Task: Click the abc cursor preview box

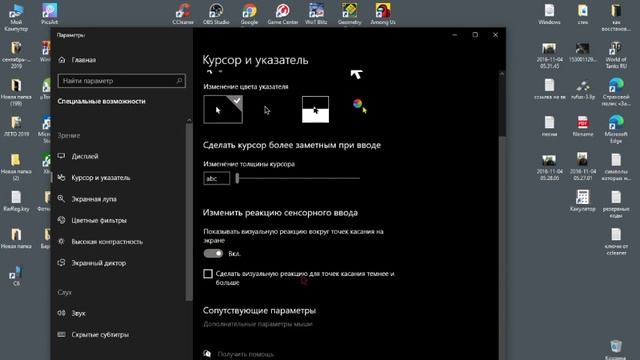Action: point(217,178)
